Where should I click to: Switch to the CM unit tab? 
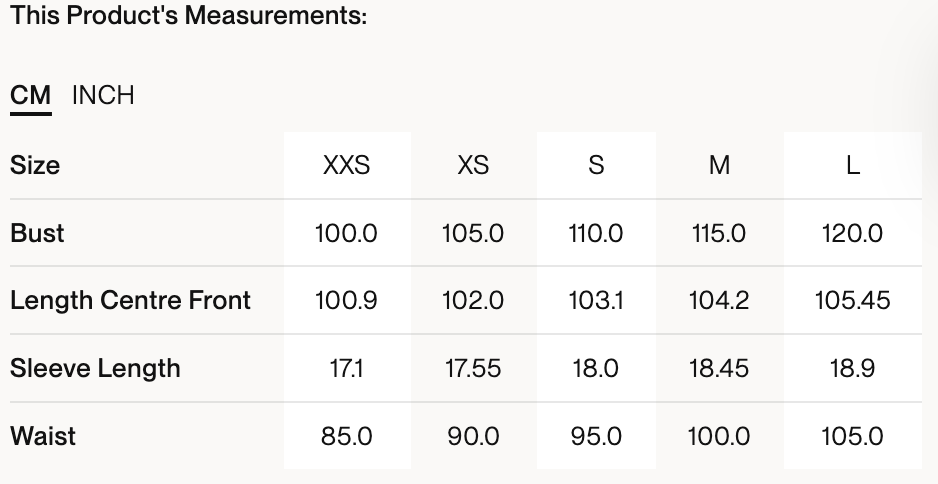(x=30, y=96)
